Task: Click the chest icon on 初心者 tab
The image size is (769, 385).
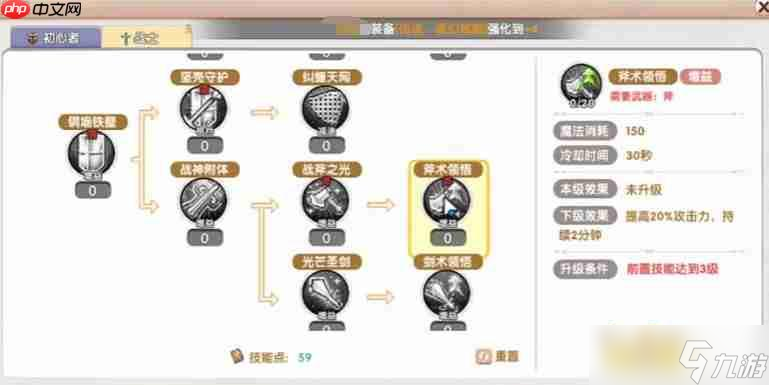Action: tap(33, 38)
